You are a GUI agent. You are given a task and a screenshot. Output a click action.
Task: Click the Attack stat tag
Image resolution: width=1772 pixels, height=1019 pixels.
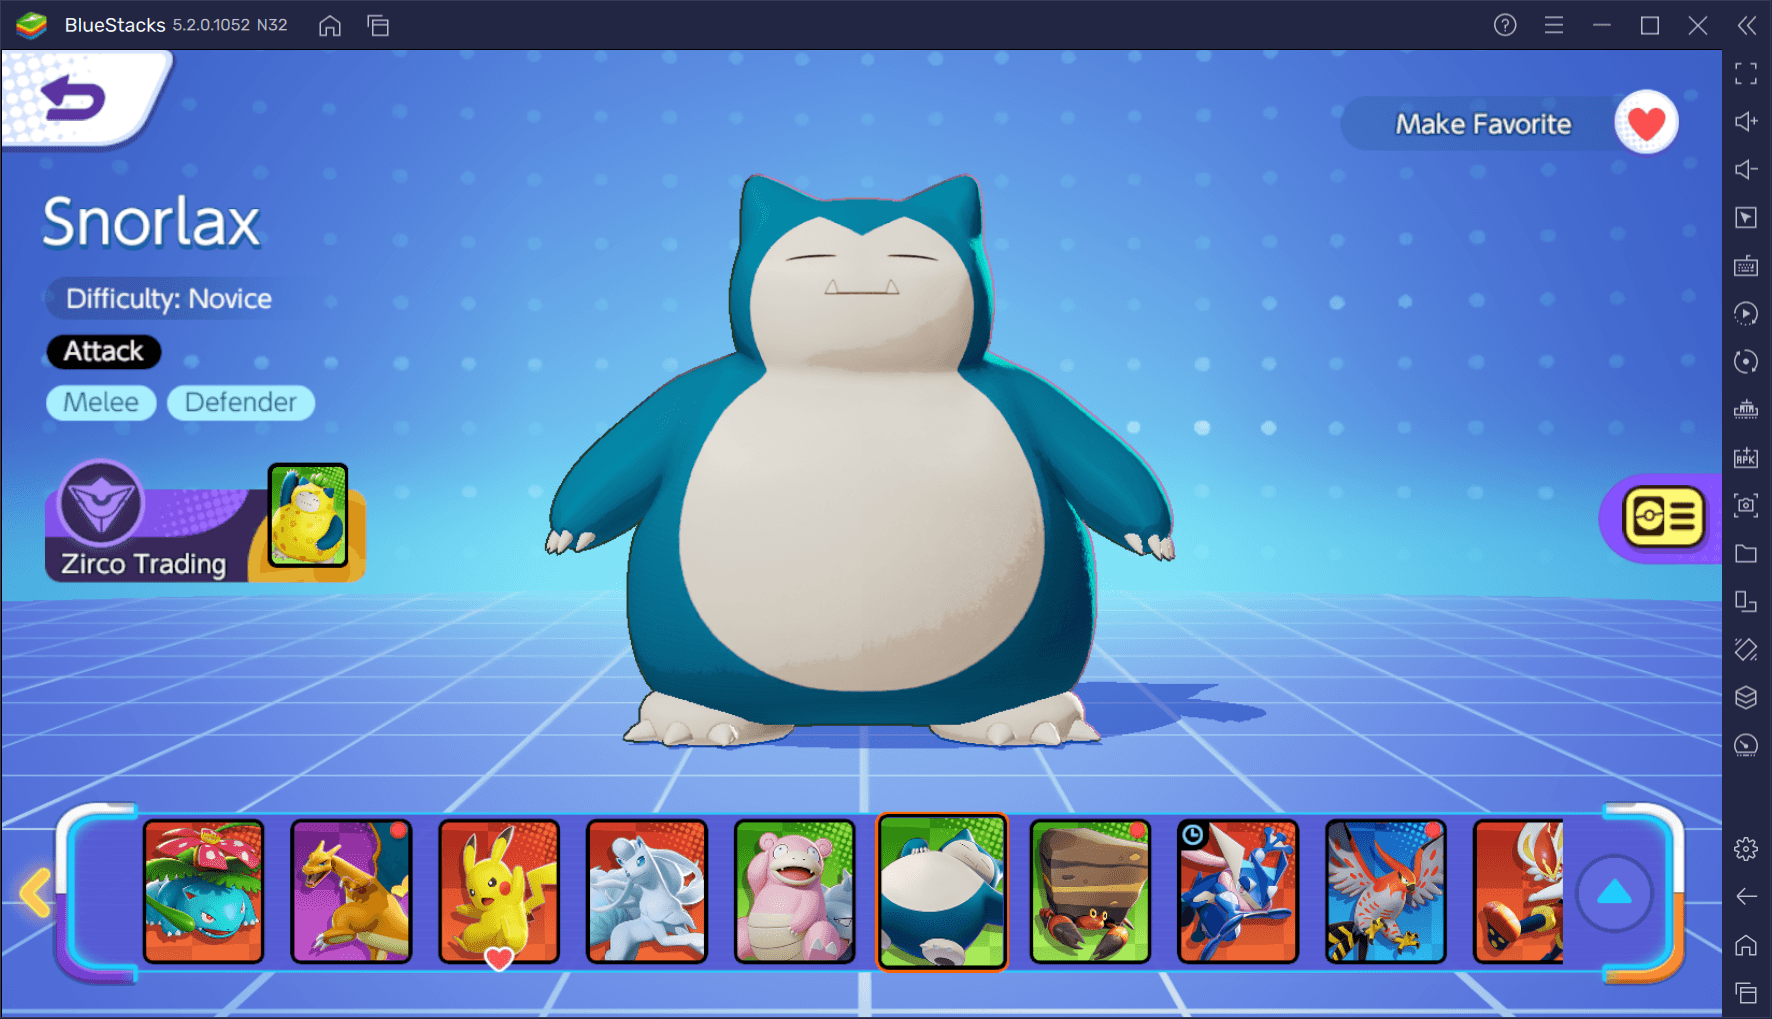104,351
